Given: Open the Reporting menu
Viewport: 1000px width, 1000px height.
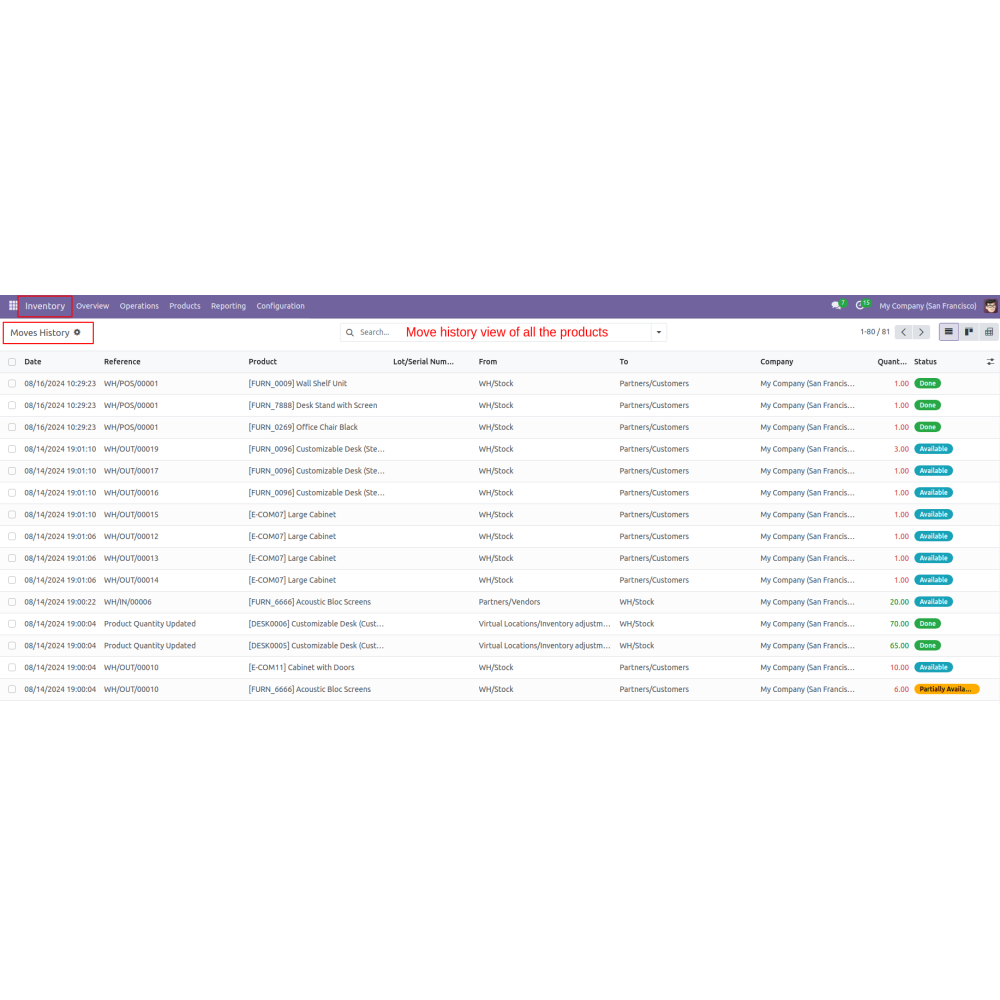Looking at the screenshot, I should click(228, 306).
